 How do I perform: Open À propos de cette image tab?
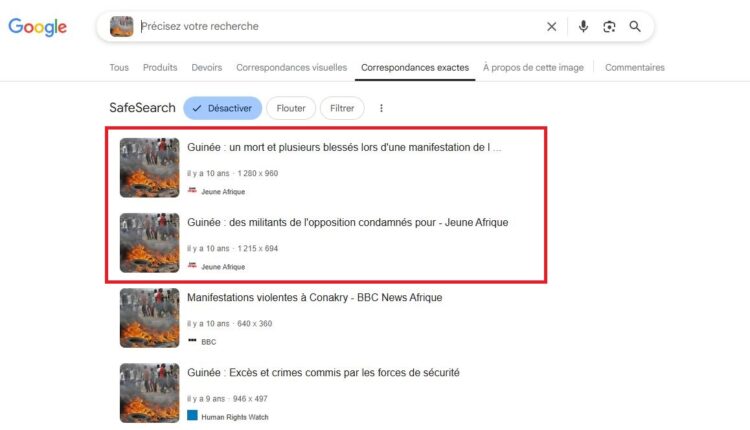pyautogui.click(x=533, y=67)
